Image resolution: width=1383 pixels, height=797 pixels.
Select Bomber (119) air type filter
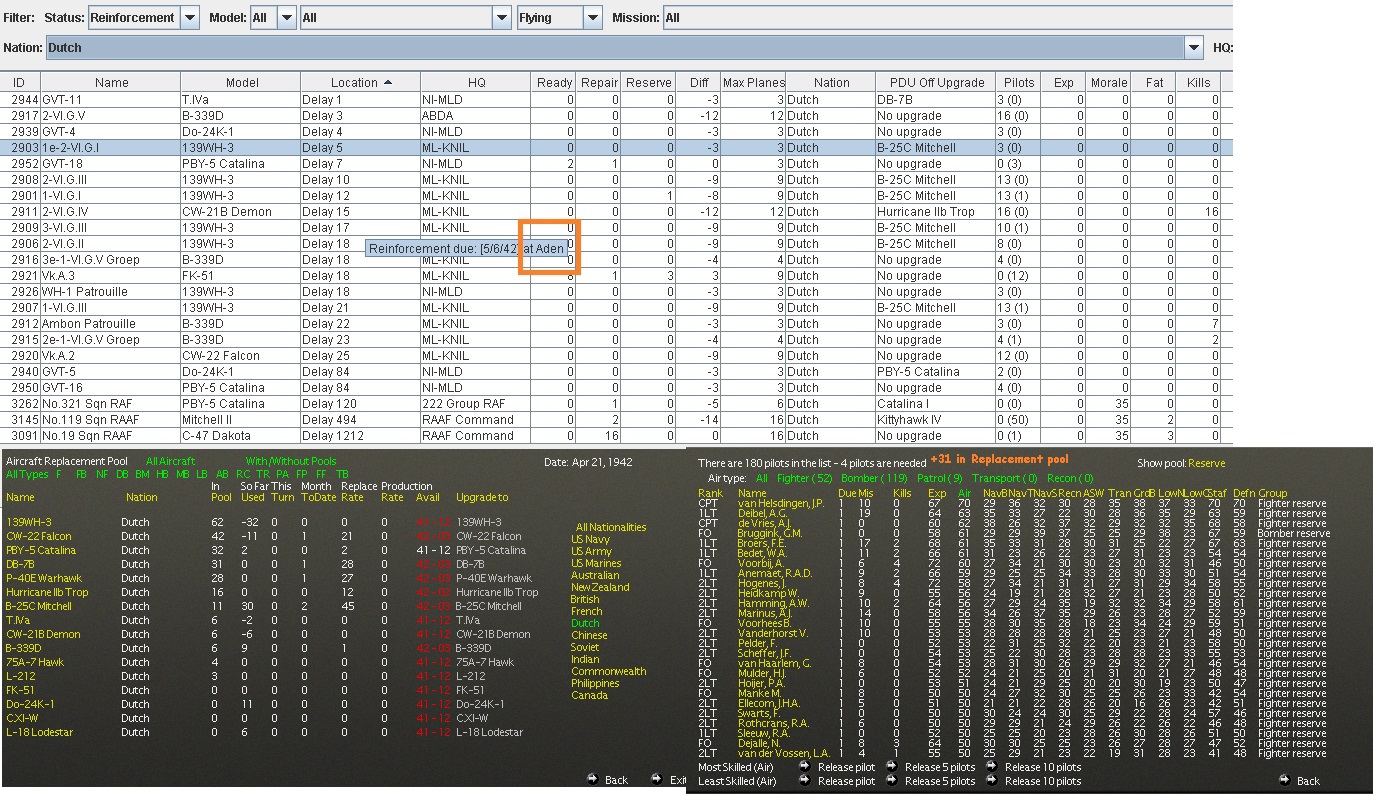pyautogui.click(x=874, y=479)
